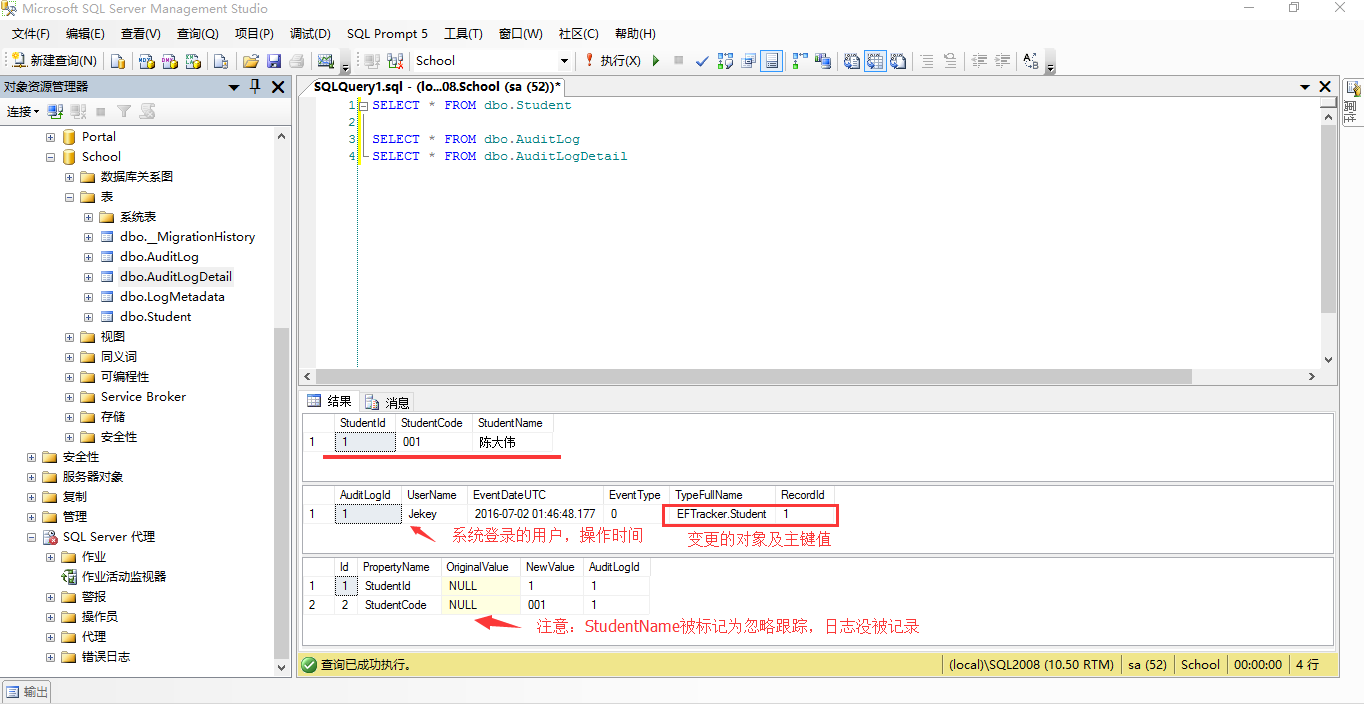The height and width of the screenshot is (704, 1364).
Task: Open the SQL Prompt 5 menu
Action: pyautogui.click(x=387, y=34)
